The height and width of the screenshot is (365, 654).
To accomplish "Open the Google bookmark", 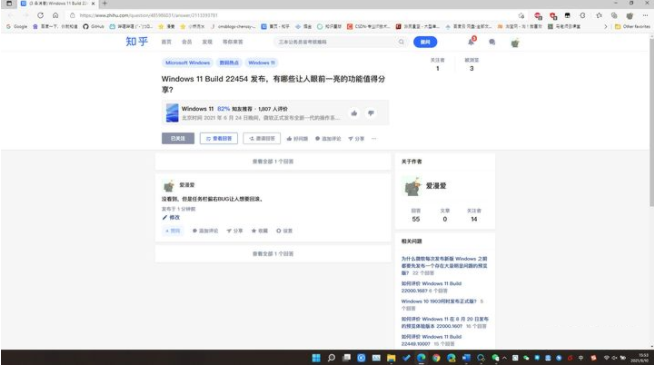I will tap(17, 26).
